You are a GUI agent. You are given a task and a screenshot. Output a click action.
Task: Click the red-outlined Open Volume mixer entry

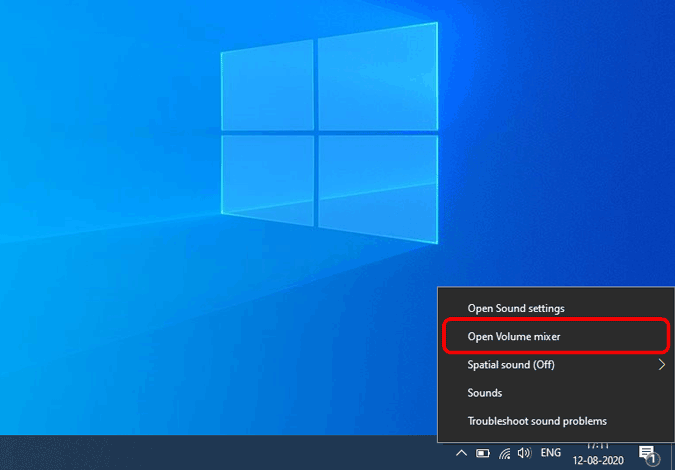point(556,336)
